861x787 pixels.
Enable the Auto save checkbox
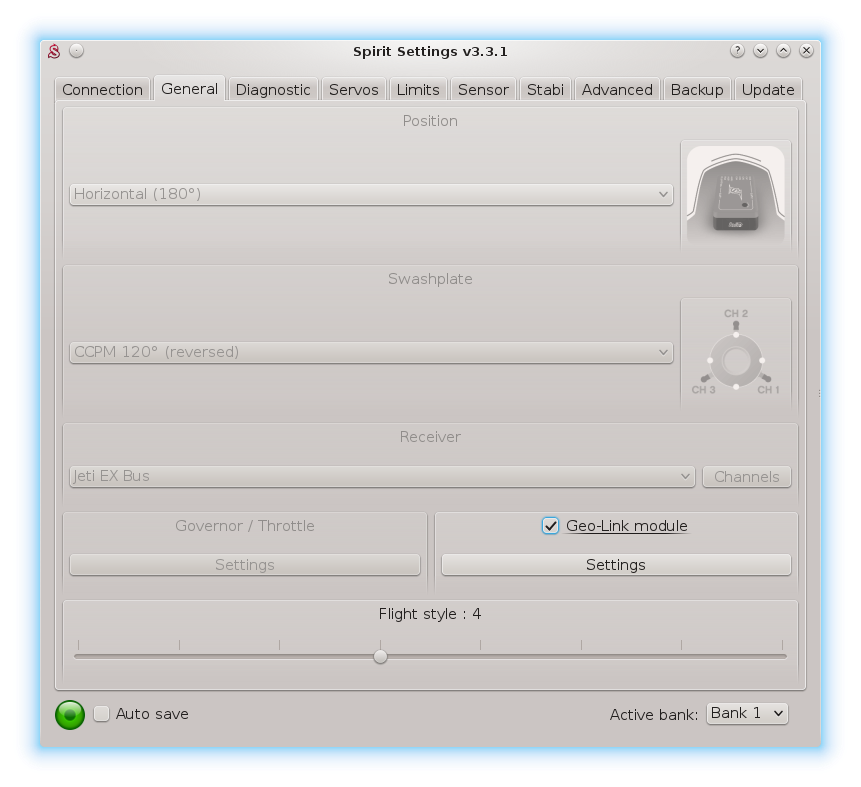click(102, 714)
